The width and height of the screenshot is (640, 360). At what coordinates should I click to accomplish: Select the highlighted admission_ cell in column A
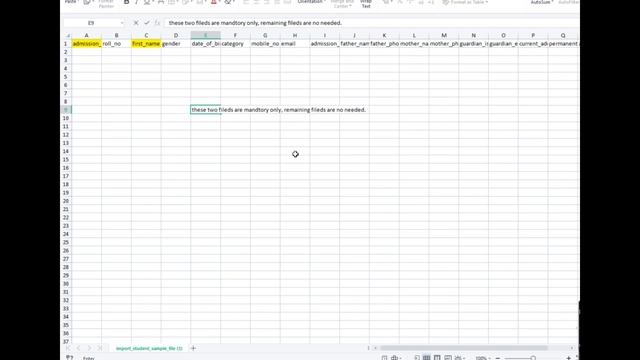point(87,44)
